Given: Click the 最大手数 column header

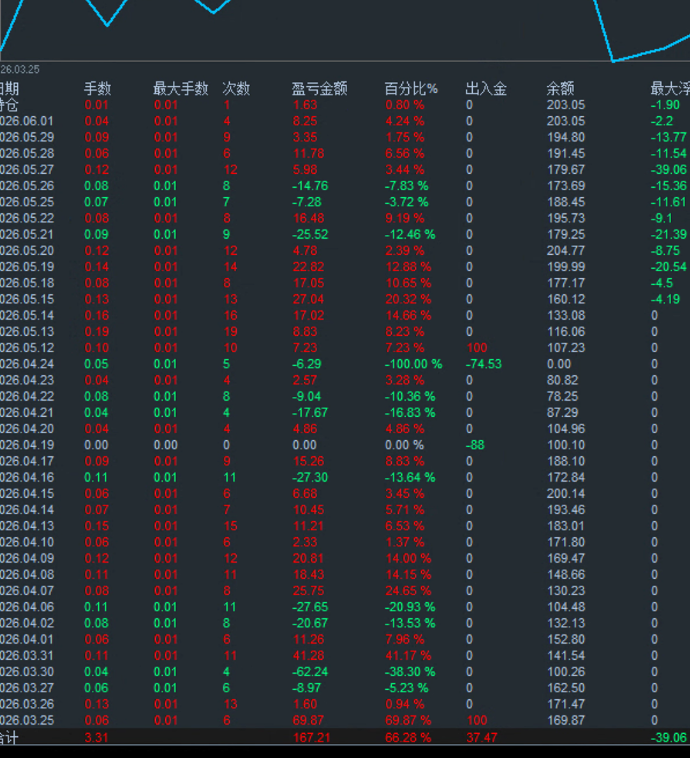Looking at the screenshot, I should coord(181,88).
